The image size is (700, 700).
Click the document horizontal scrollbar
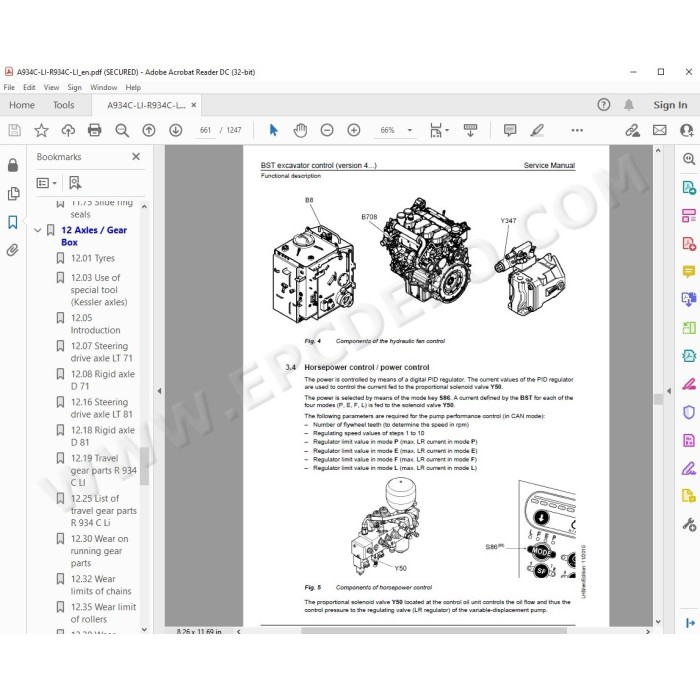tap(434, 631)
